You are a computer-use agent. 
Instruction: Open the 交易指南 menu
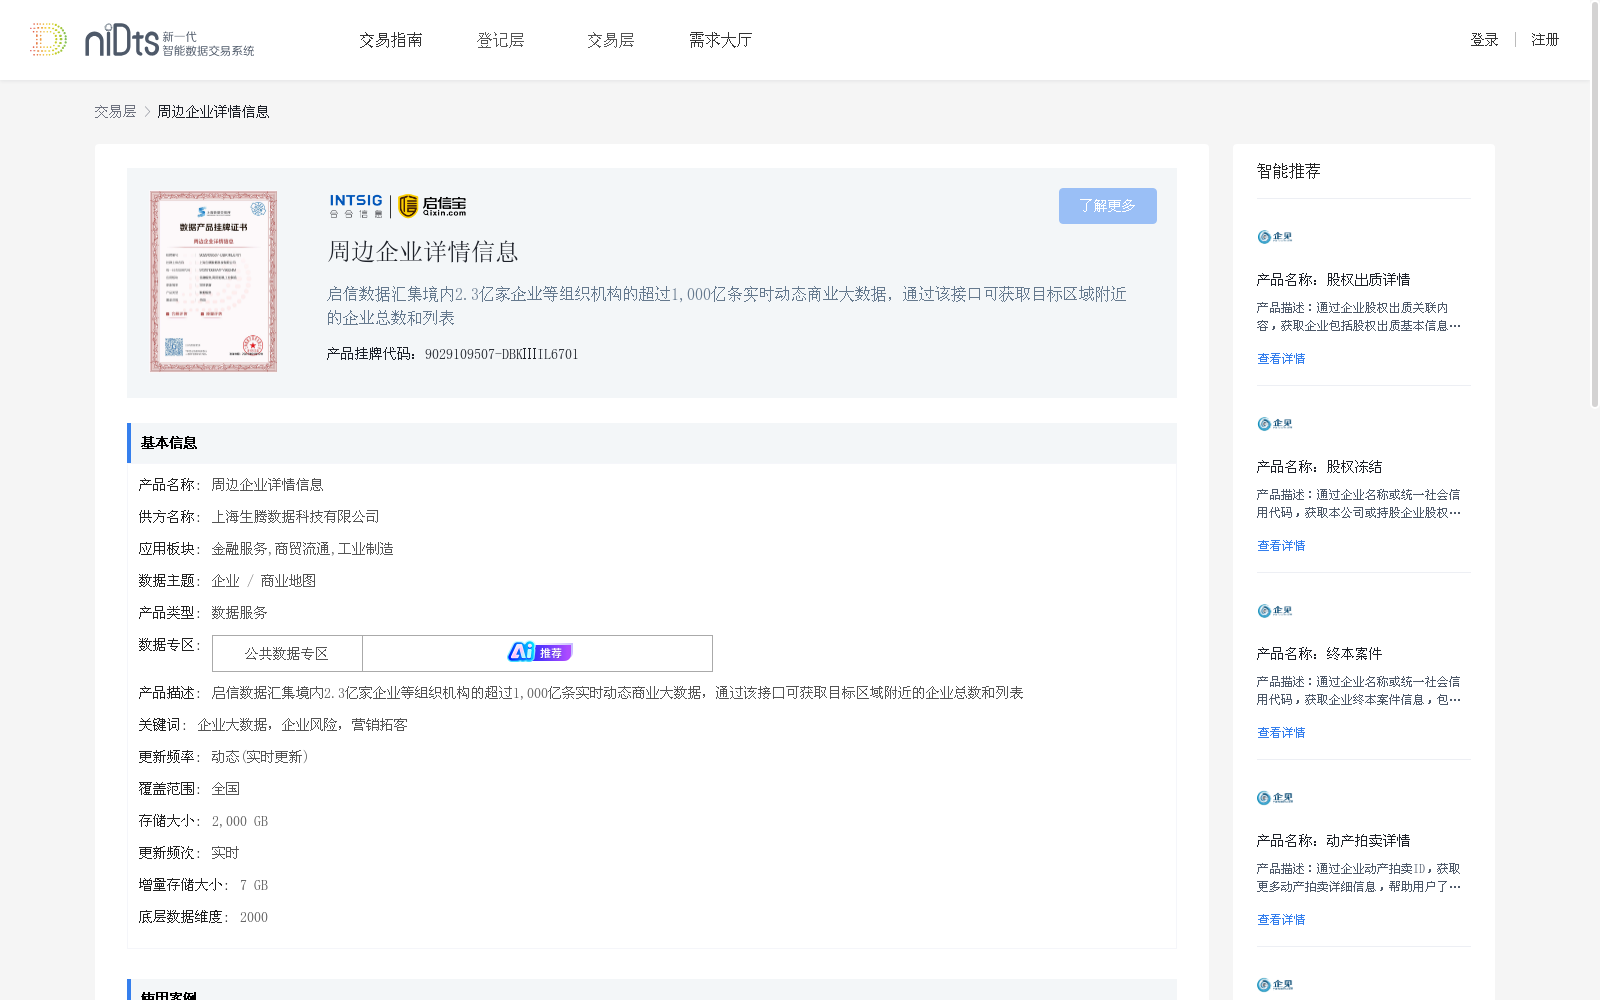(x=391, y=40)
